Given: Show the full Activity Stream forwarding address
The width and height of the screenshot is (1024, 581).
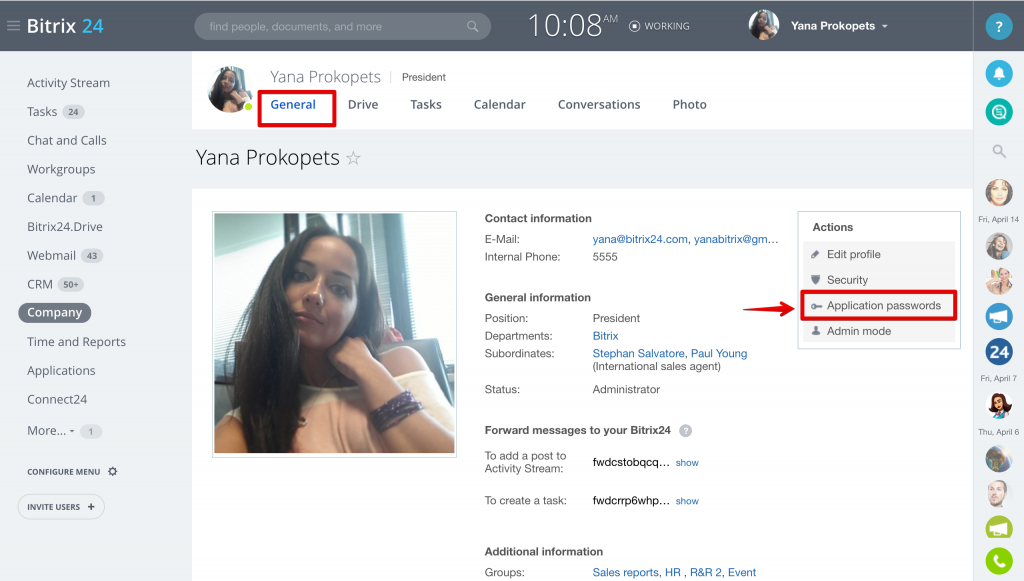Looking at the screenshot, I should 687,463.
